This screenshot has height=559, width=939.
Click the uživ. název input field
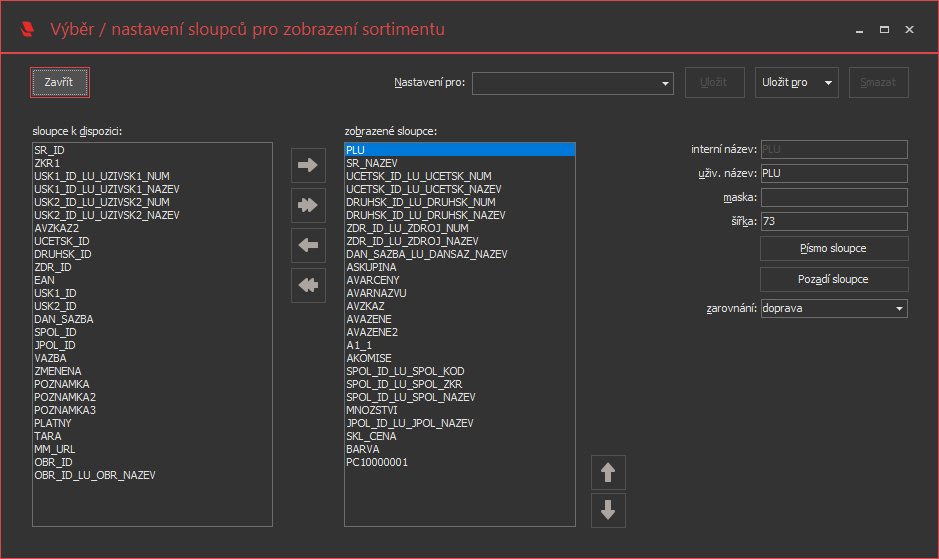point(834,173)
